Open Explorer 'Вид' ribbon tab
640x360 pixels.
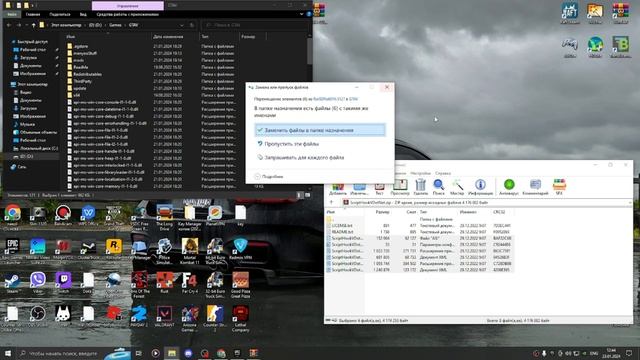click(83, 14)
